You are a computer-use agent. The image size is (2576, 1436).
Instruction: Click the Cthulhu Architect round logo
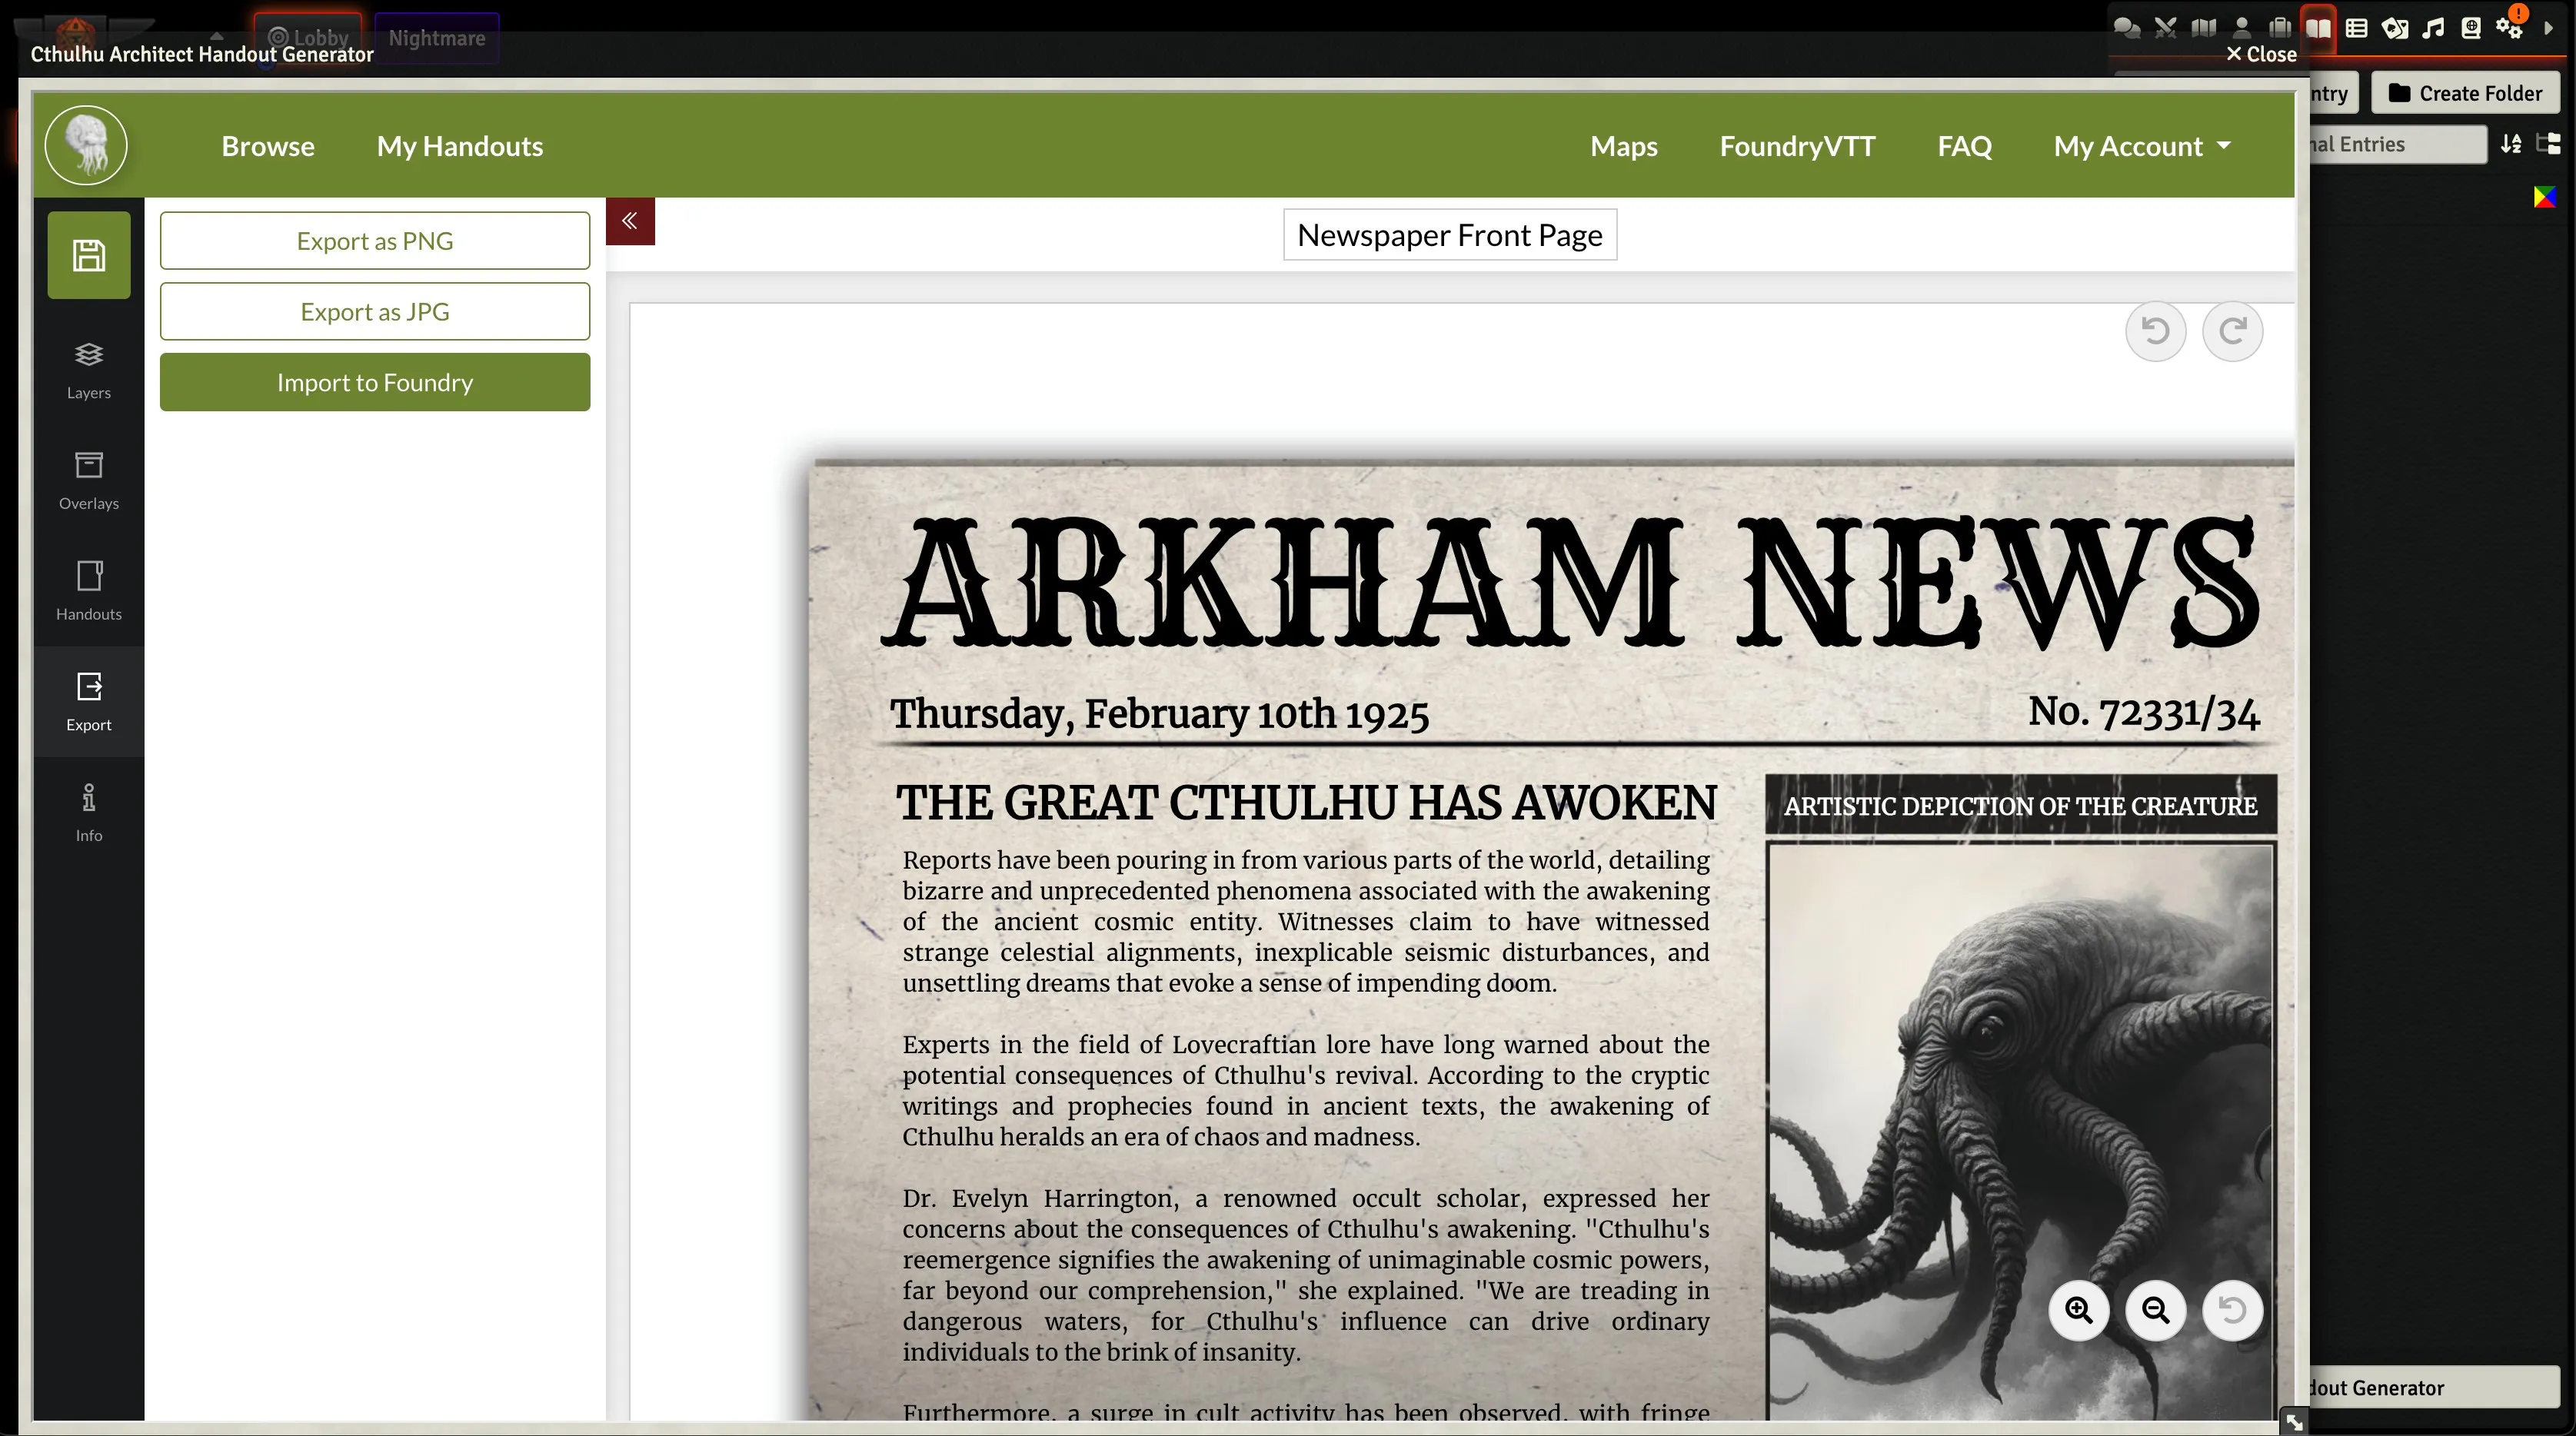coord(86,145)
